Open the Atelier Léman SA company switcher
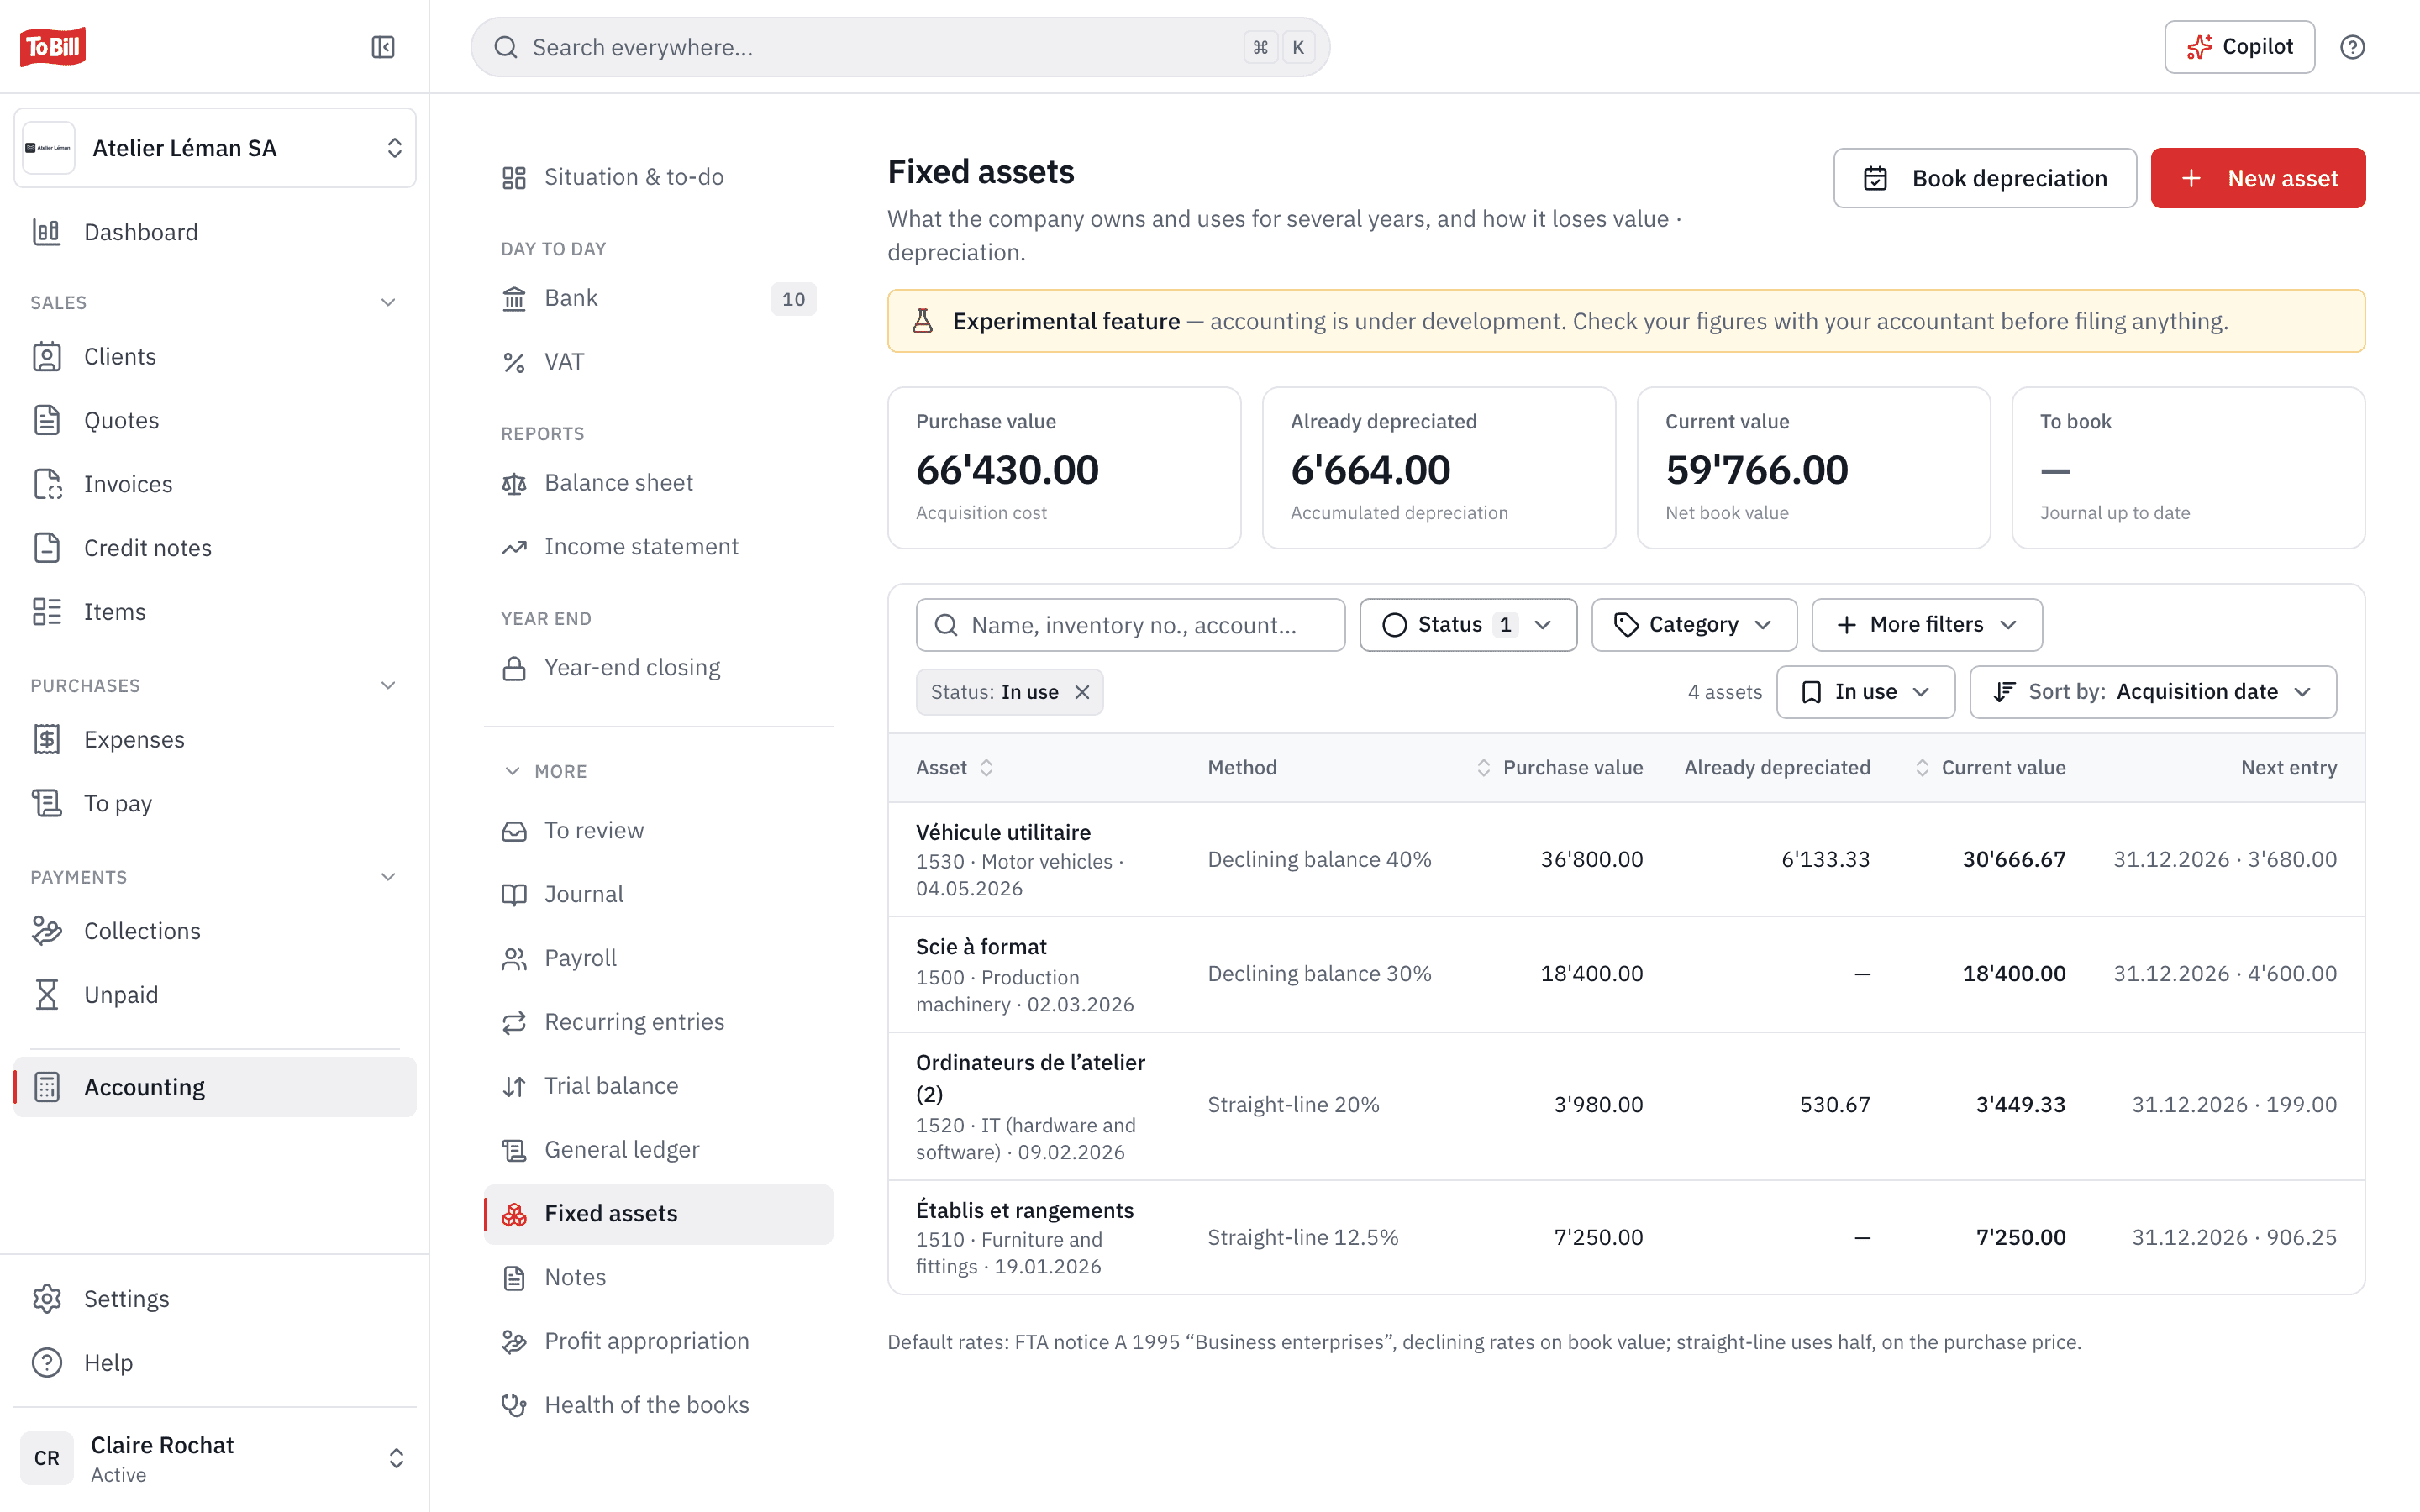The height and width of the screenshot is (1512, 2420). [215, 148]
